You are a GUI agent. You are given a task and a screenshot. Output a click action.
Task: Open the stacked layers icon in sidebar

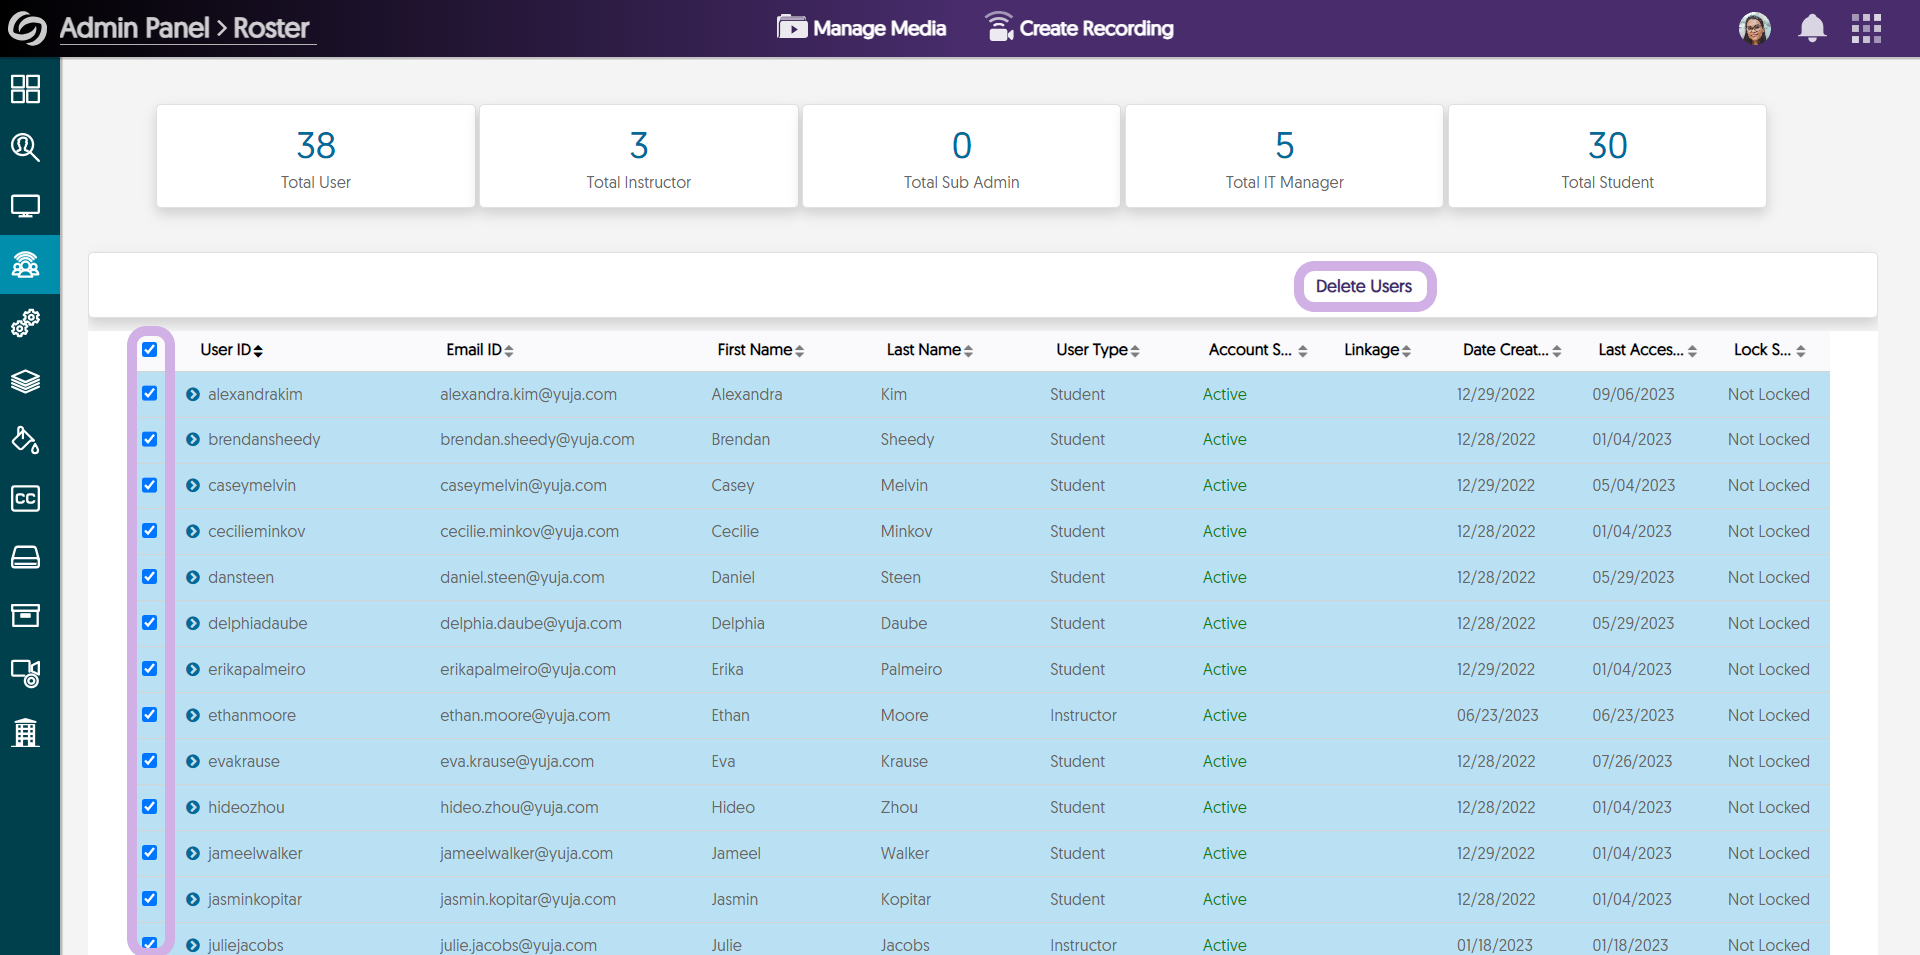(x=25, y=382)
